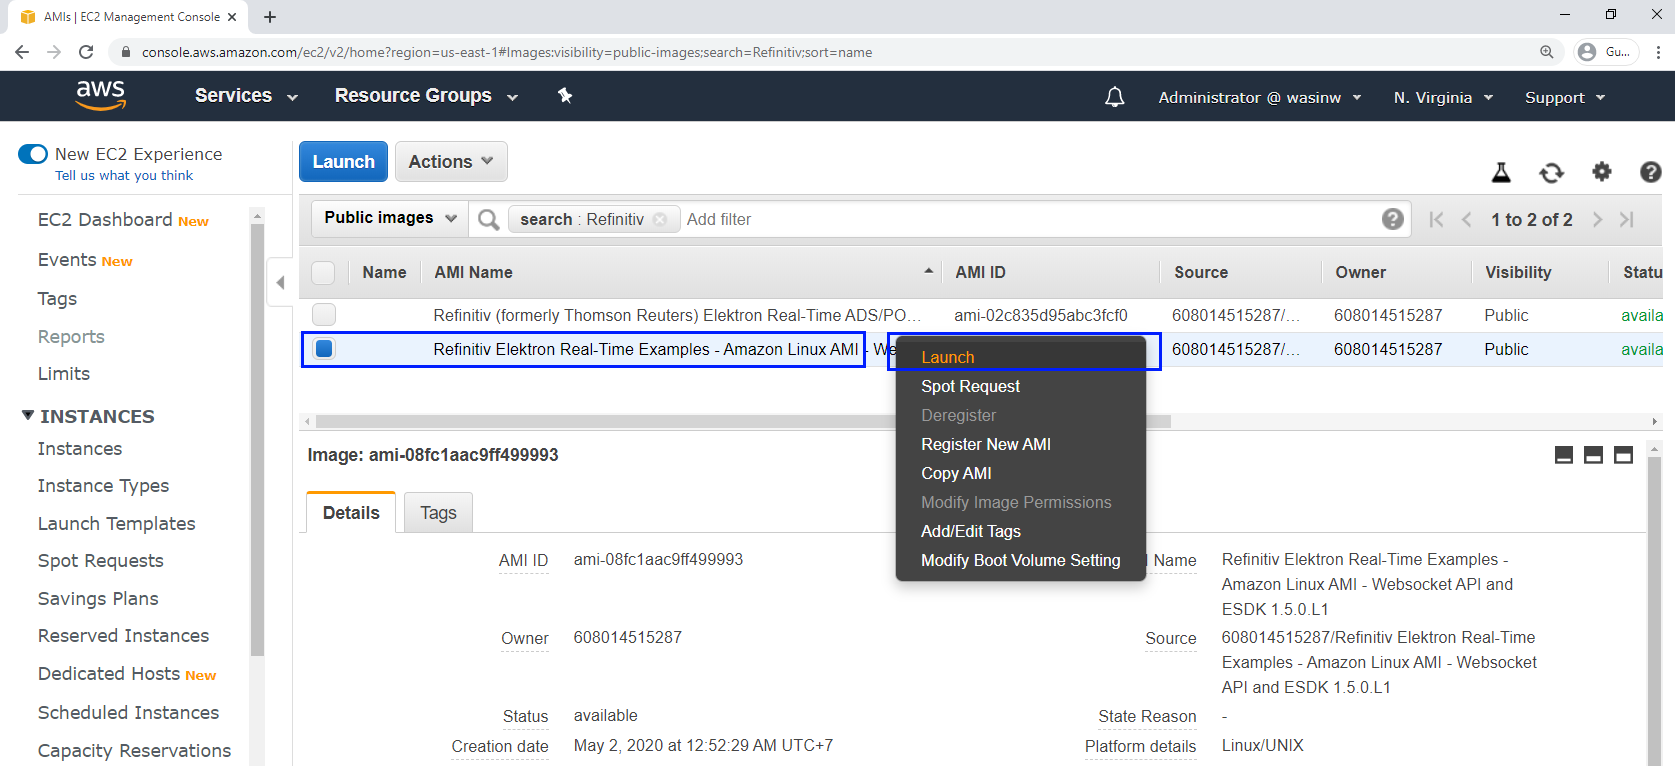1675x766 pixels.
Task: Open the Support dropdown
Action: click(x=1565, y=97)
